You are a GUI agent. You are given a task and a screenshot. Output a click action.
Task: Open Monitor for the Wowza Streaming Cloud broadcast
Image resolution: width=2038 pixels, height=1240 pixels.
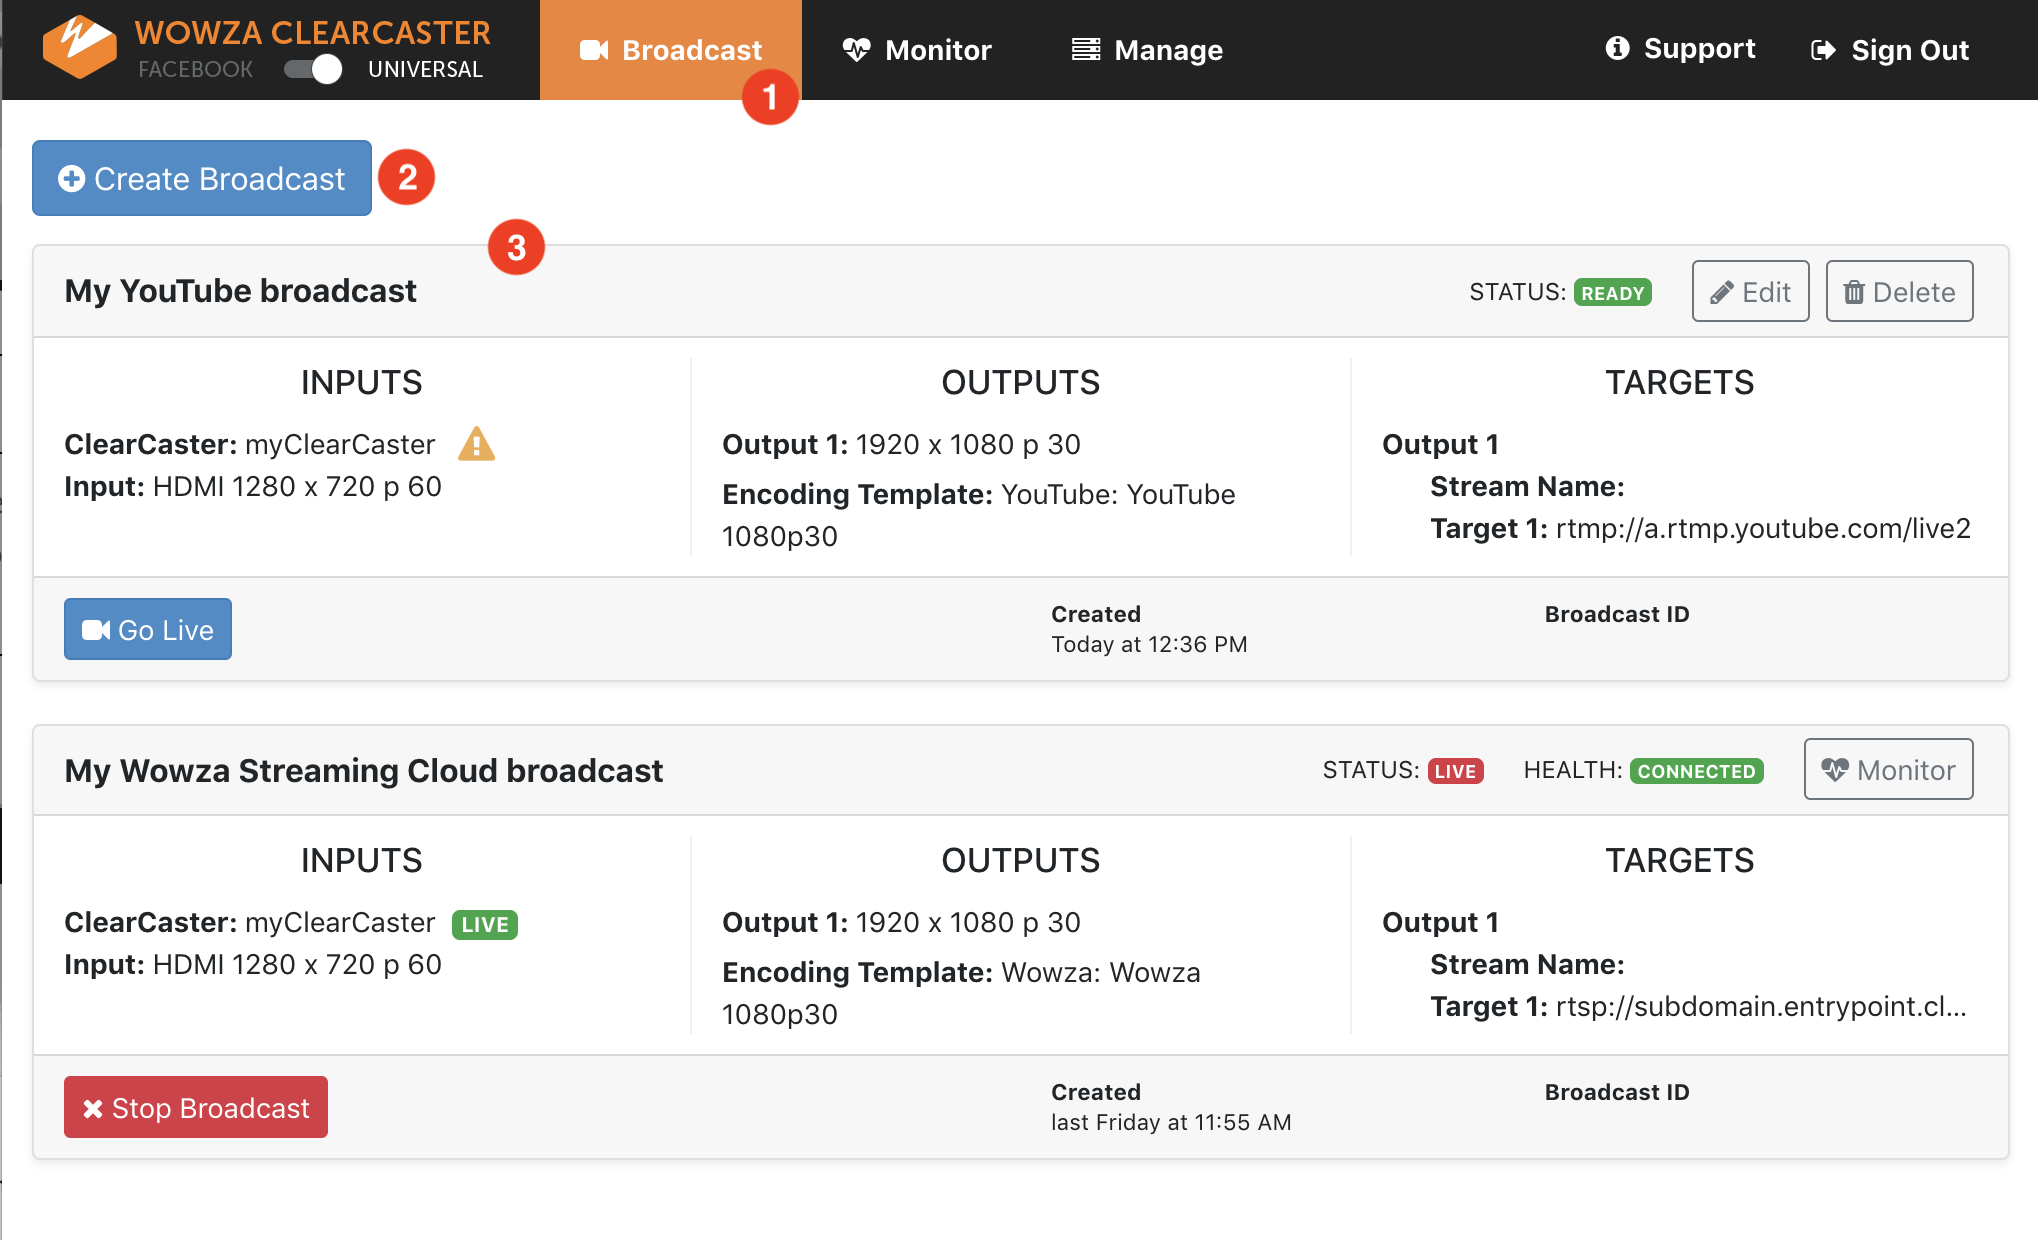(1888, 769)
